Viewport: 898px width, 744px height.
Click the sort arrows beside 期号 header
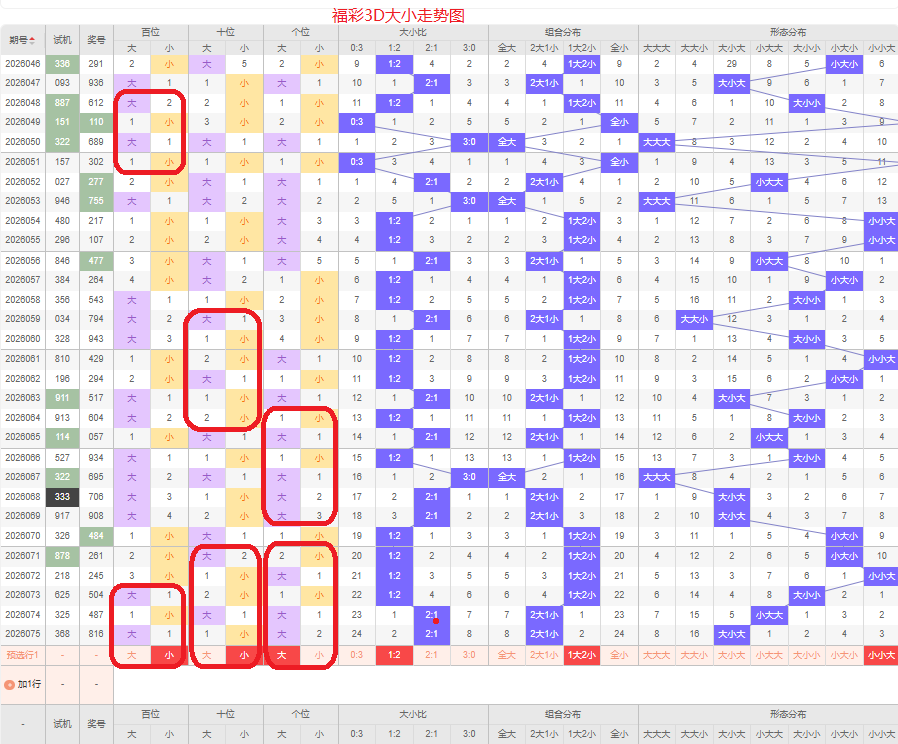point(32,40)
